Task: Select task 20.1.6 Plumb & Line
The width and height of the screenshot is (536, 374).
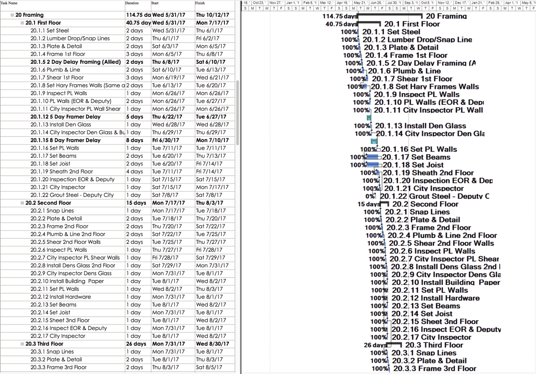Action: [x=55, y=70]
